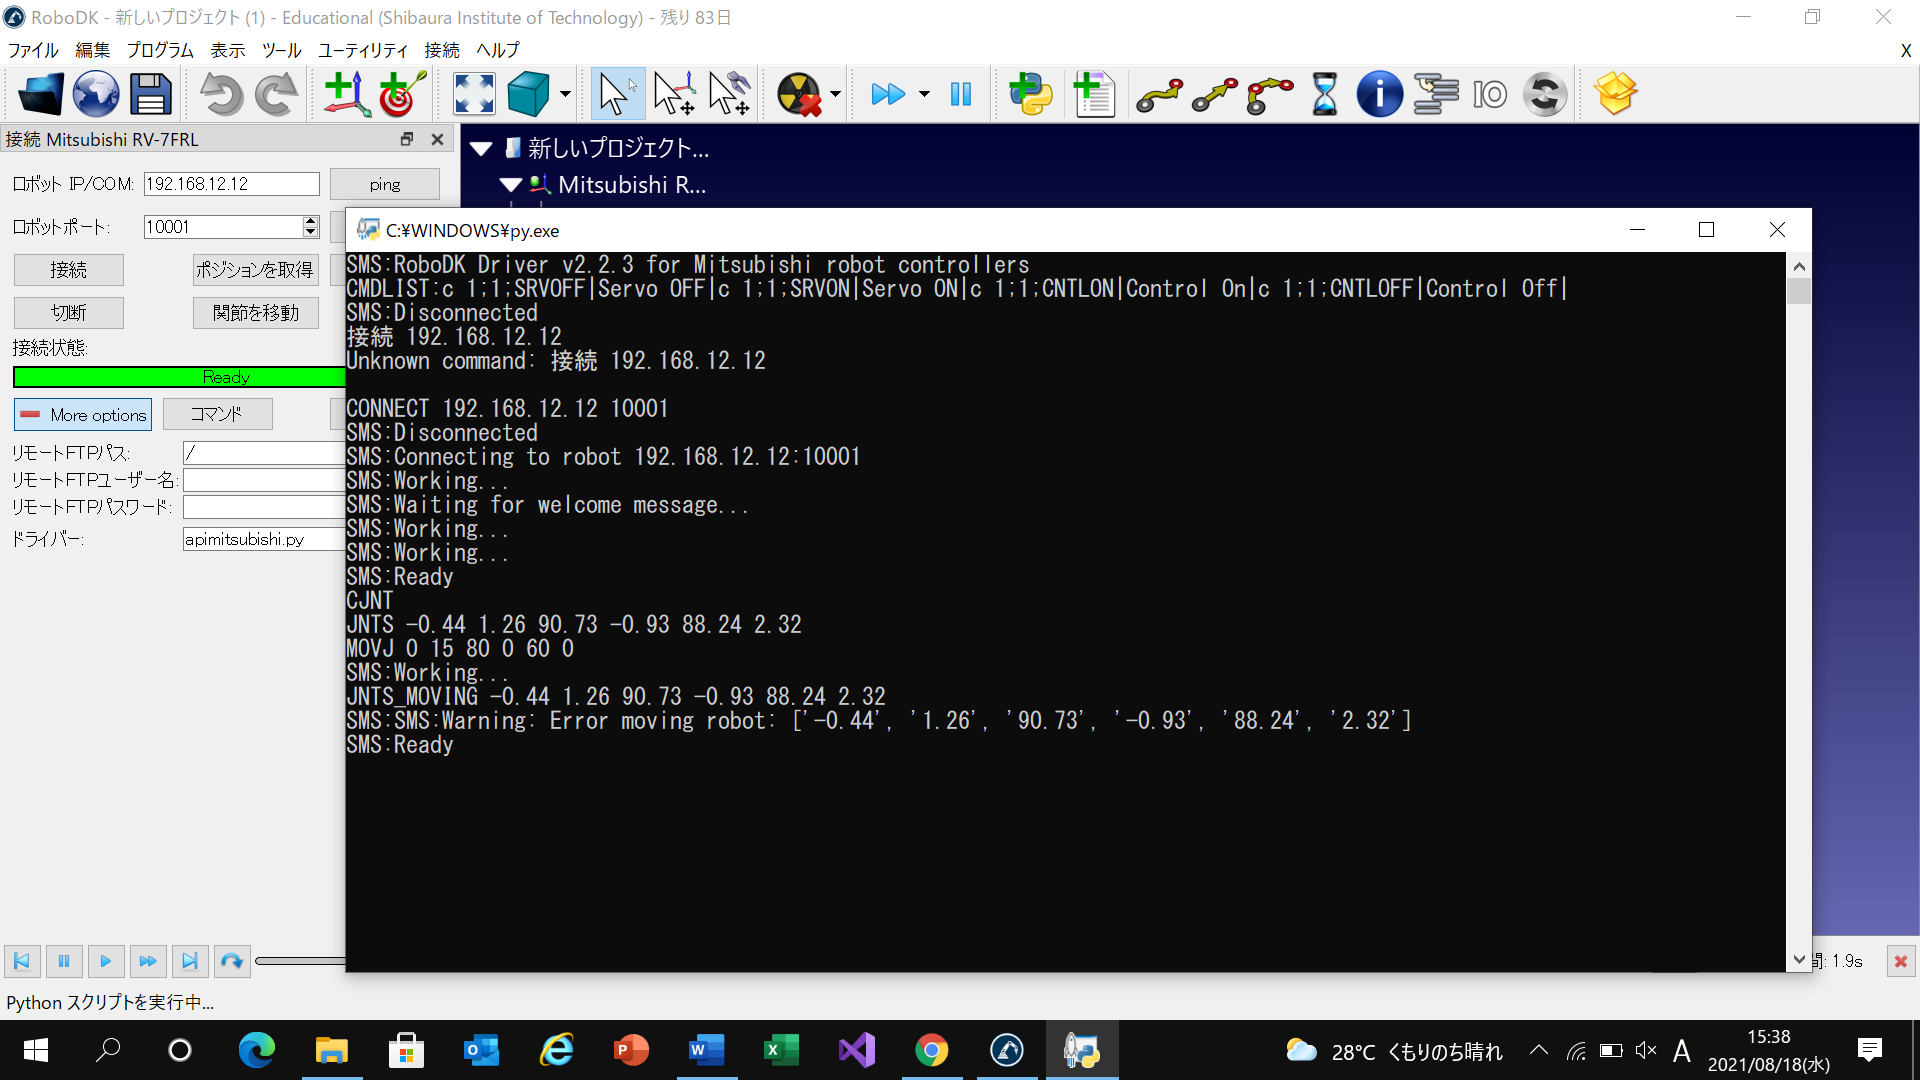The image size is (1920, 1080).
Task: Click the hourglass pause instruction icon
Action: pyautogui.click(x=1324, y=95)
